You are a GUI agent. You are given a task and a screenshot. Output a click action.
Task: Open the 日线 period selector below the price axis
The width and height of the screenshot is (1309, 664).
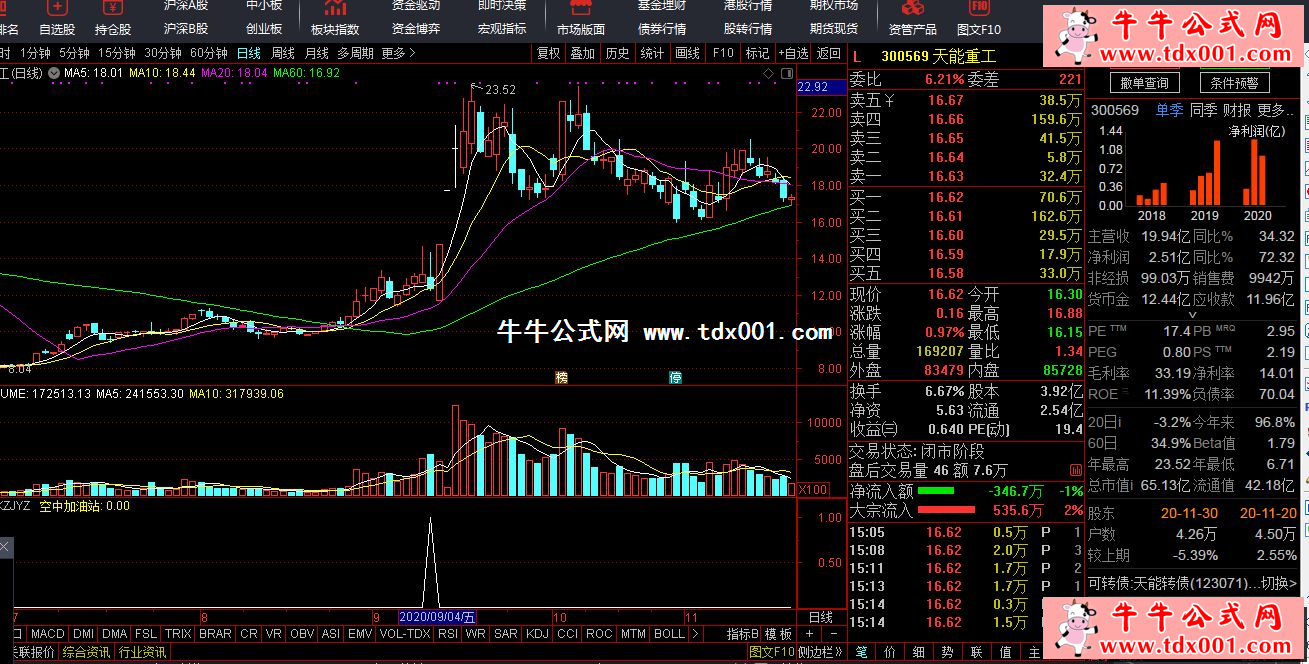point(820,617)
